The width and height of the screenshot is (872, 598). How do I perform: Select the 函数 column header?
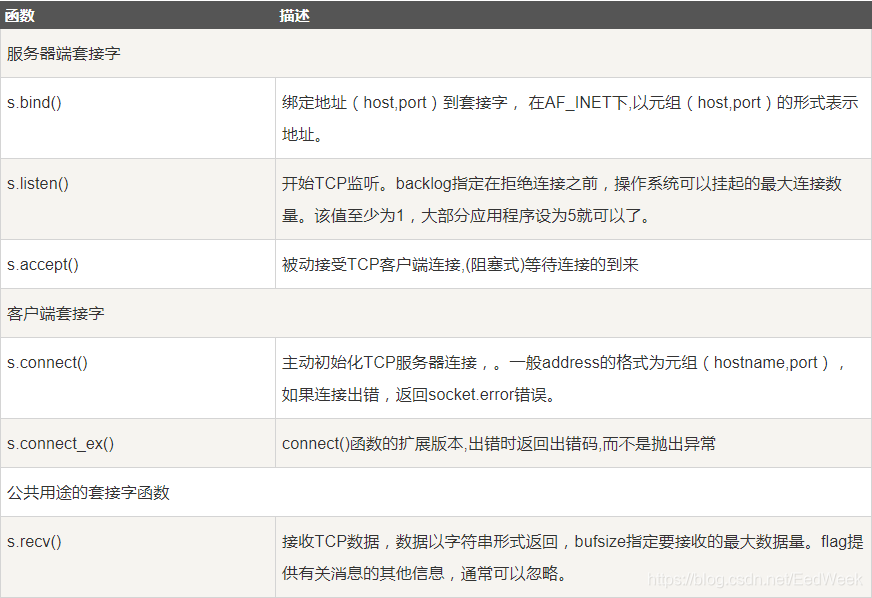[x=138, y=15]
